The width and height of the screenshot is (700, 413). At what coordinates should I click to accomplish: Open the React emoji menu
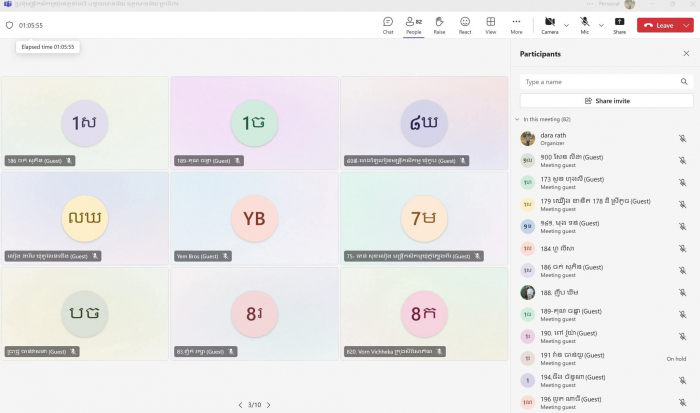coord(465,24)
